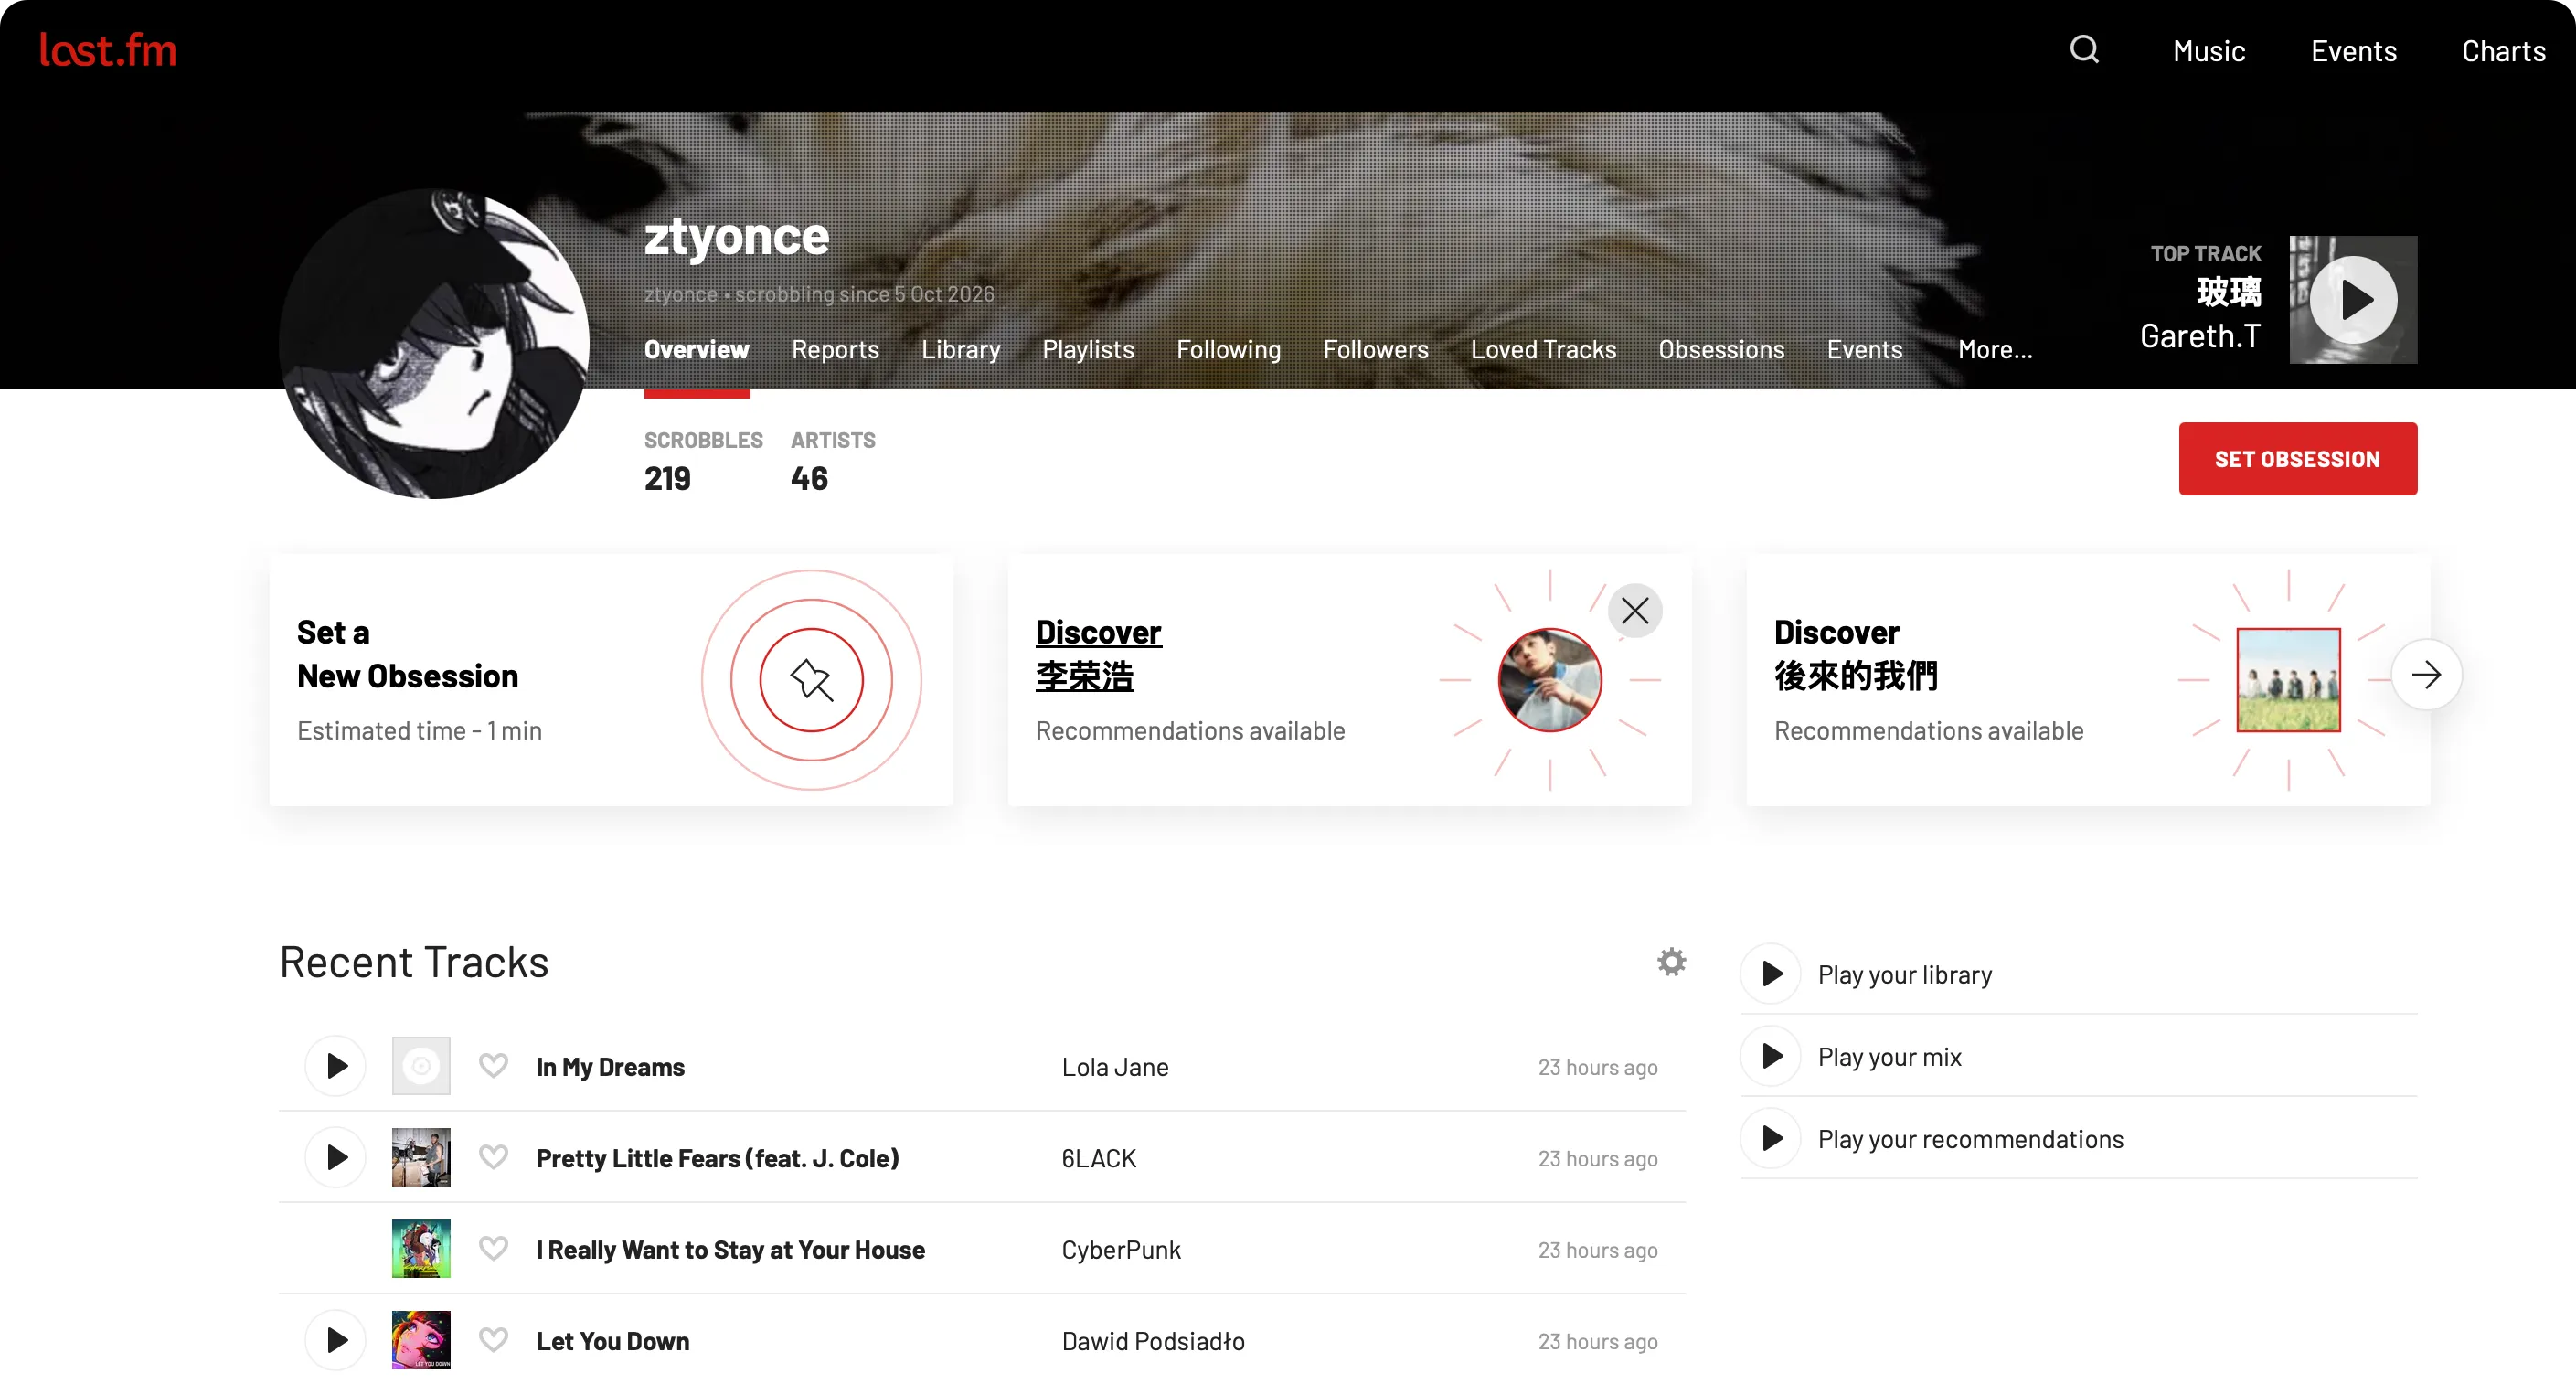The height and width of the screenshot is (1384, 2576).
Task: Open artist CyberPunk
Action: point(1121,1249)
